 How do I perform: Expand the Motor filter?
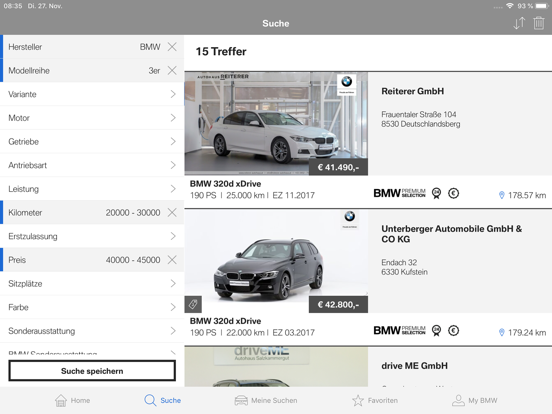click(92, 118)
